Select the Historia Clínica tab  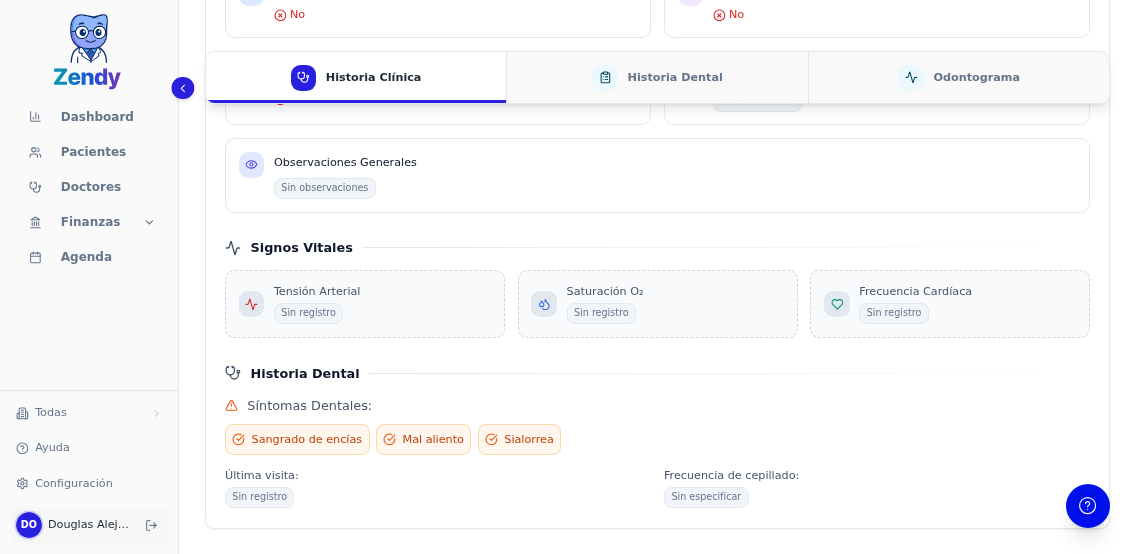pos(356,78)
